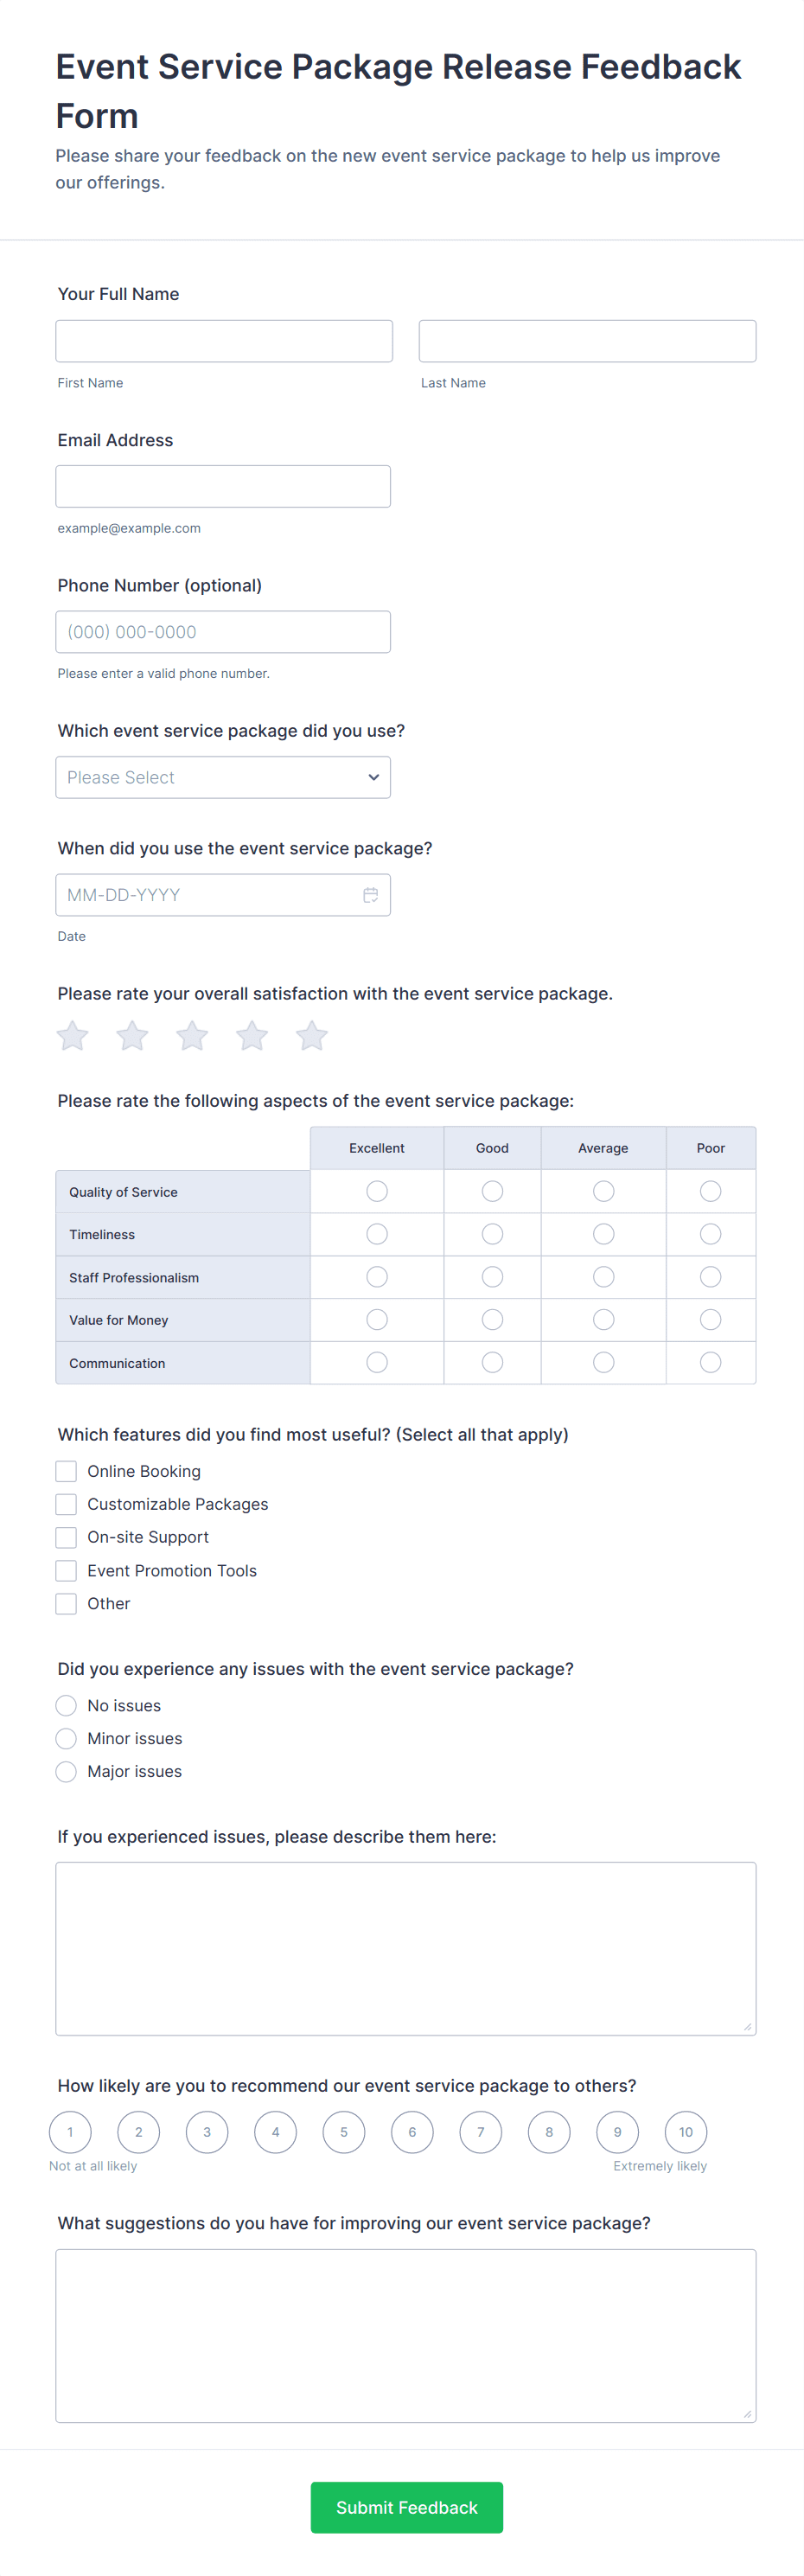Rate Quality of Service as Excellent
Screen dimensions: 804x2576
pyautogui.click(x=377, y=1191)
